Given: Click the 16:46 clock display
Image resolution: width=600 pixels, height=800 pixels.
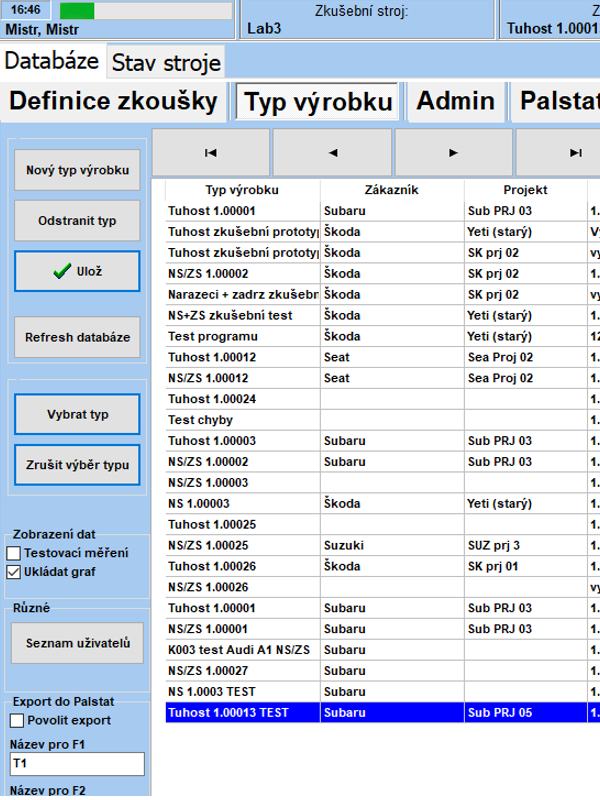Looking at the screenshot, I should pyautogui.click(x=26, y=10).
